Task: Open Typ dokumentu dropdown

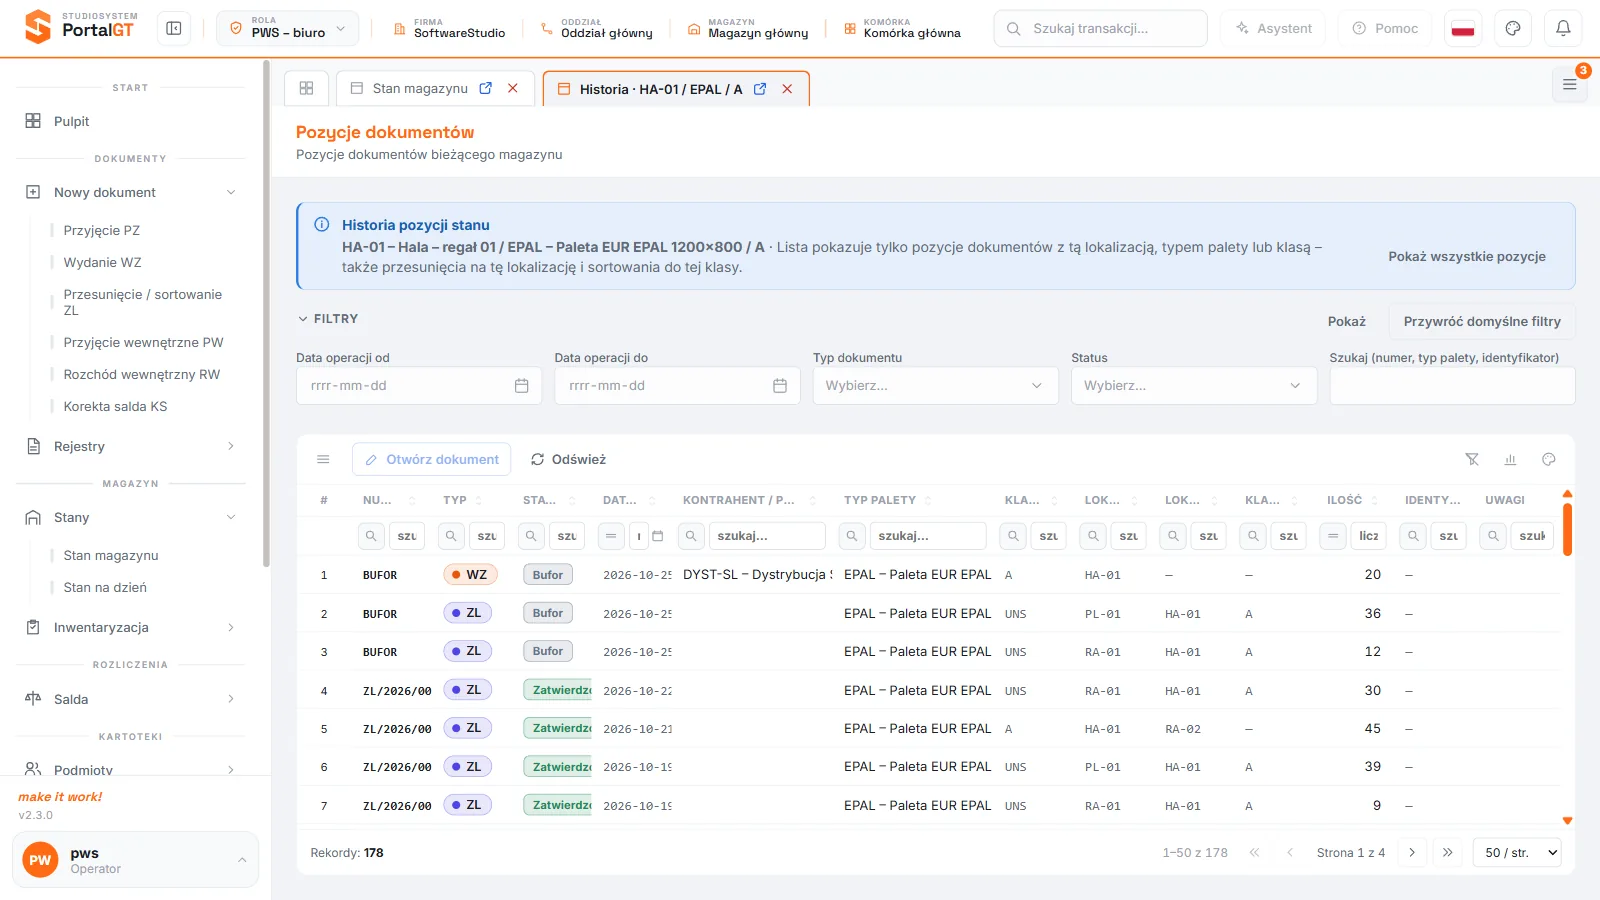Action: tap(935, 386)
